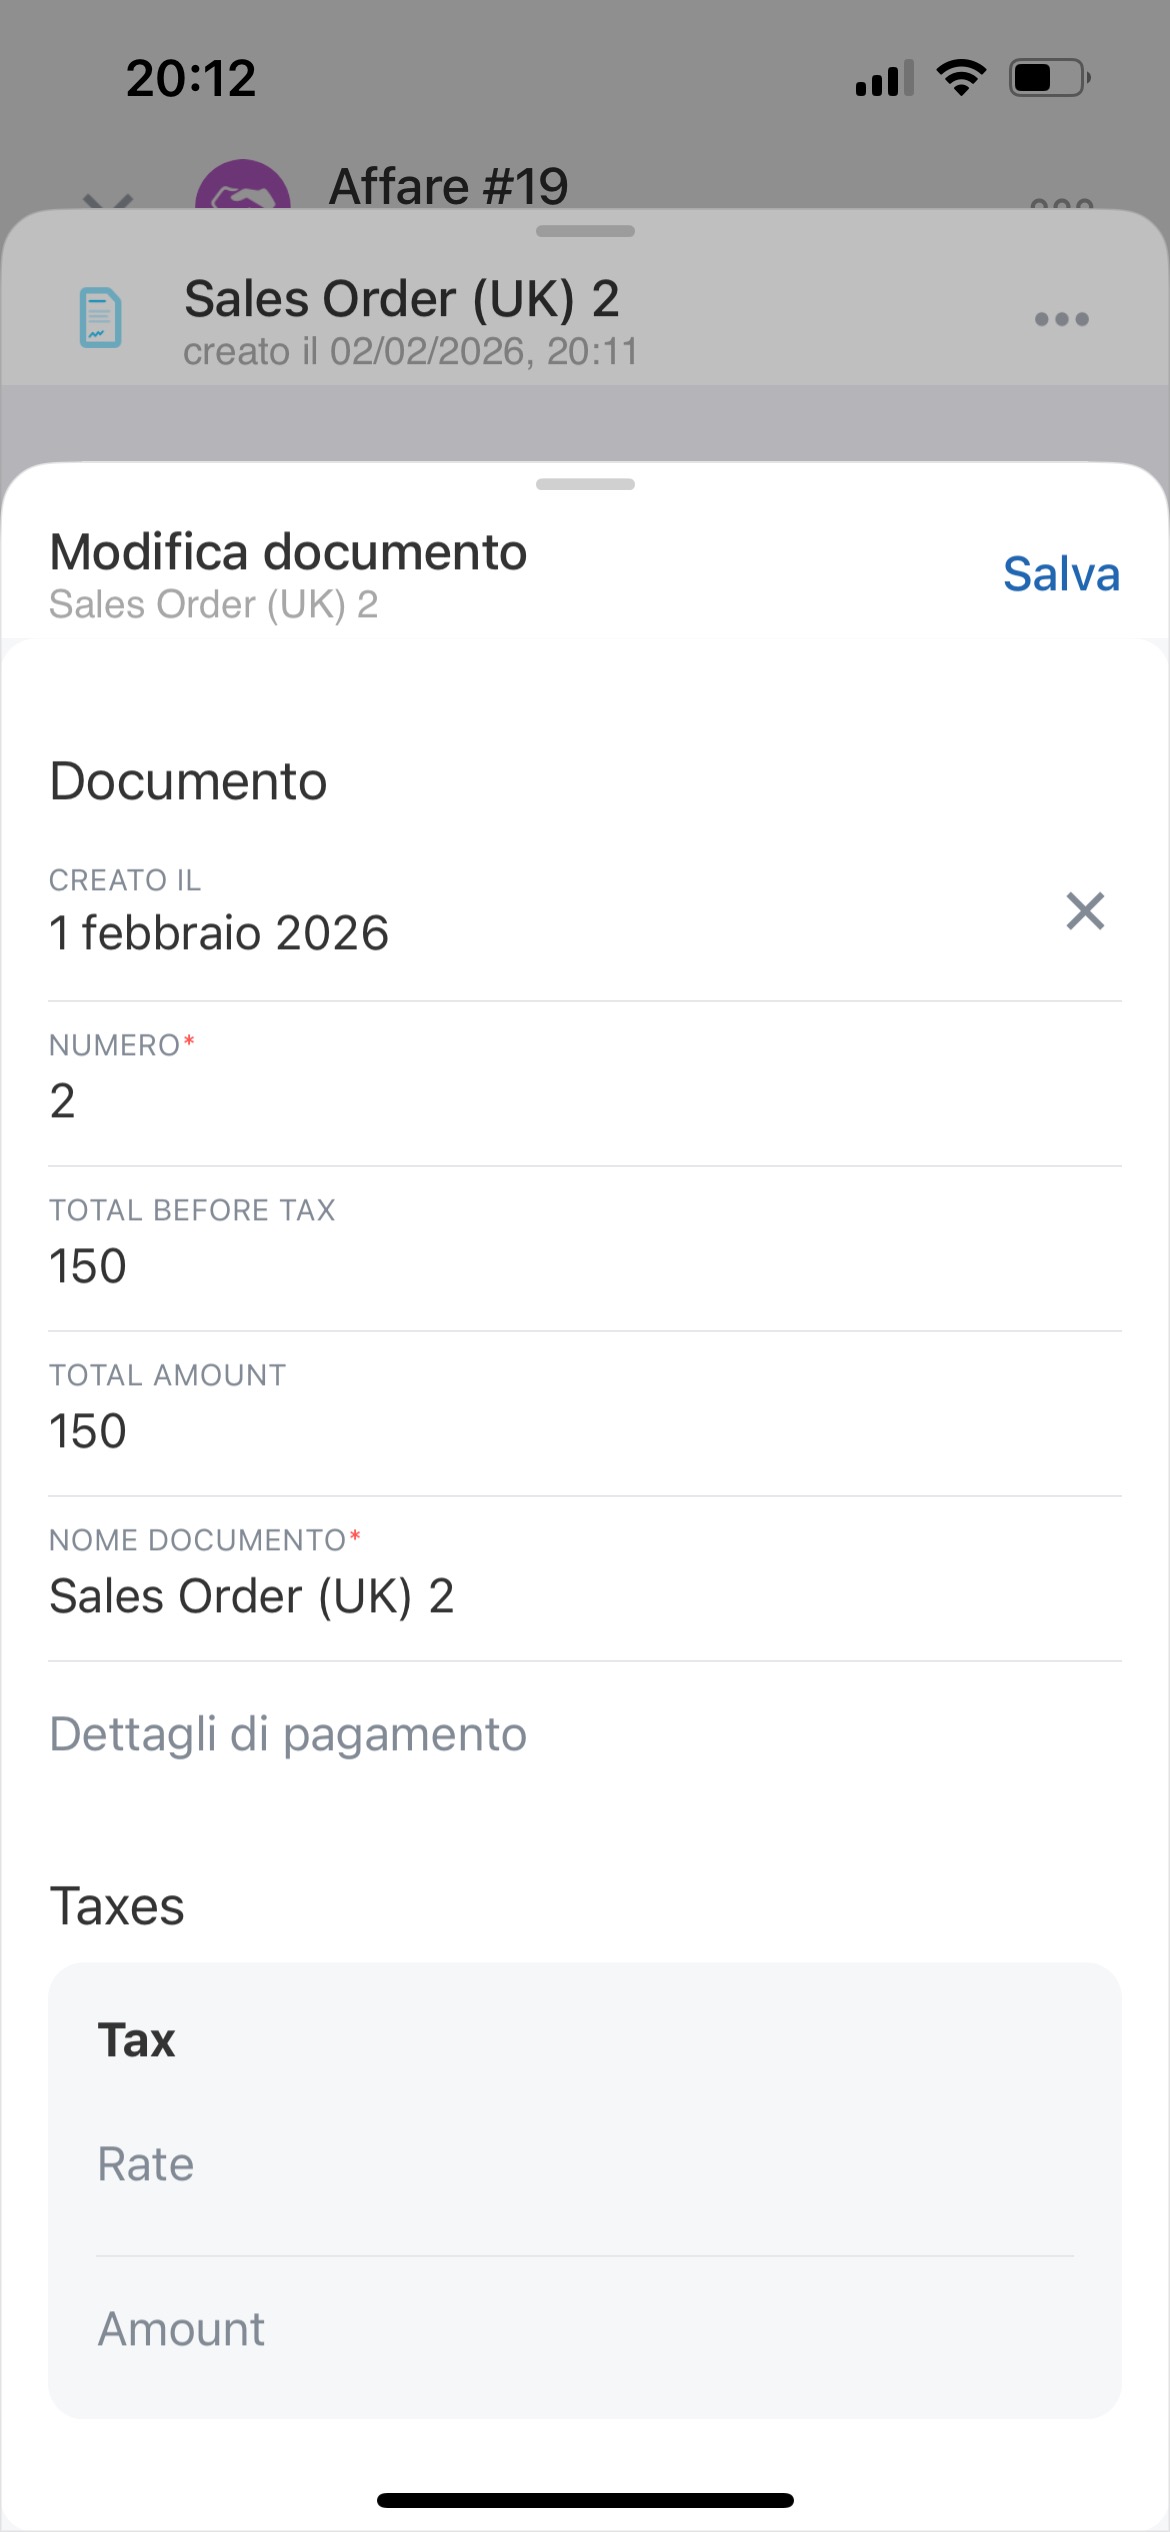This screenshot has height=2532, width=1170.
Task: Tap the tax Amount field
Action: coord(584,2329)
